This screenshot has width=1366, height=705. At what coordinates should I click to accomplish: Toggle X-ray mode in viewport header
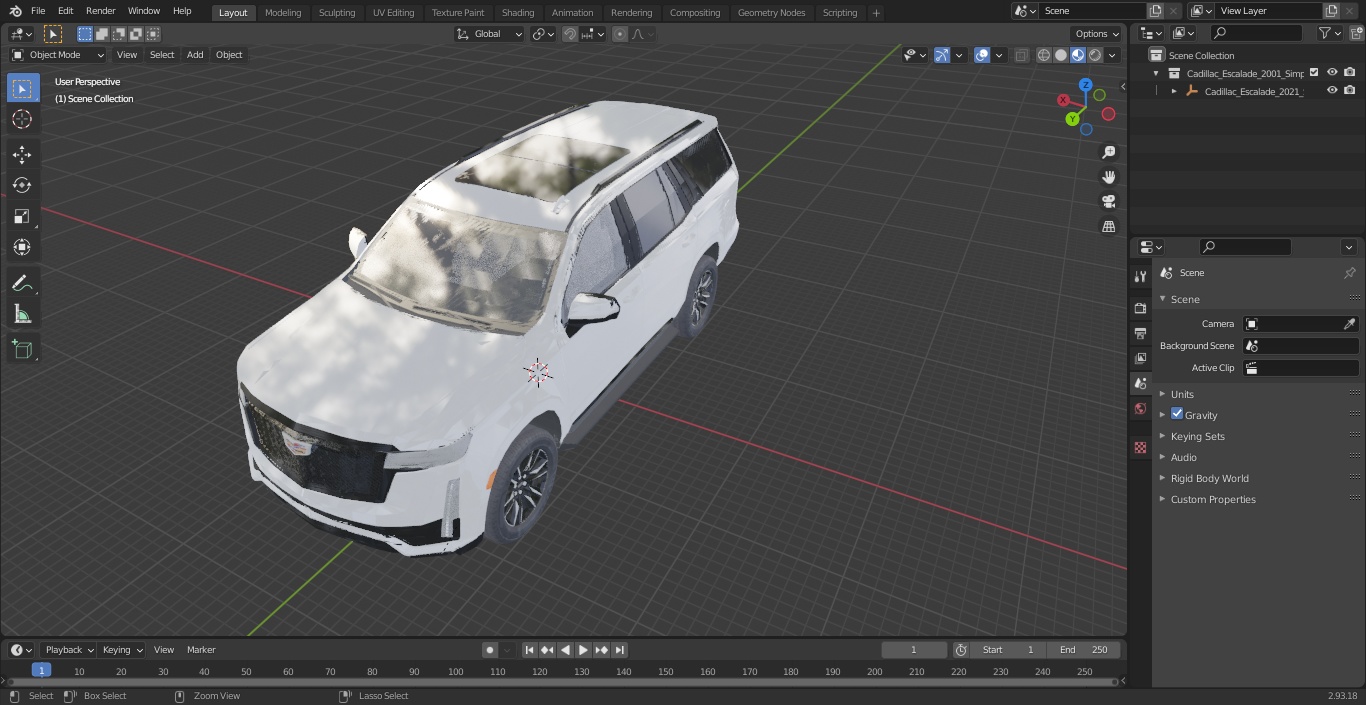point(1021,55)
